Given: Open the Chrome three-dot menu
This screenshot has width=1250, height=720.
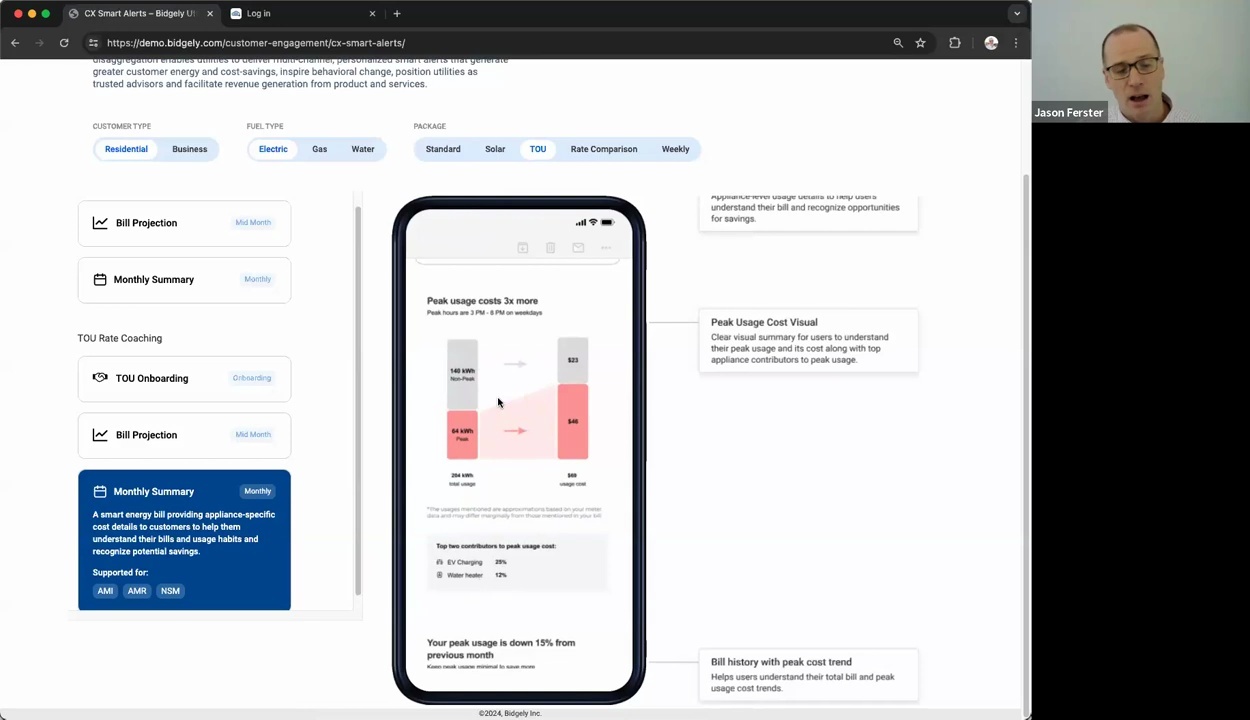Looking at the screenshot, I should pyautogui.click(x=1016, y=42).
